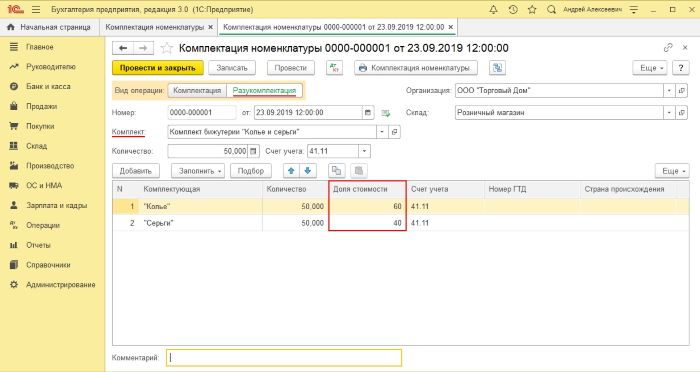The image size is (700, 372).
Task: Print Комплектация номенклатуры form
Action: 416,68
